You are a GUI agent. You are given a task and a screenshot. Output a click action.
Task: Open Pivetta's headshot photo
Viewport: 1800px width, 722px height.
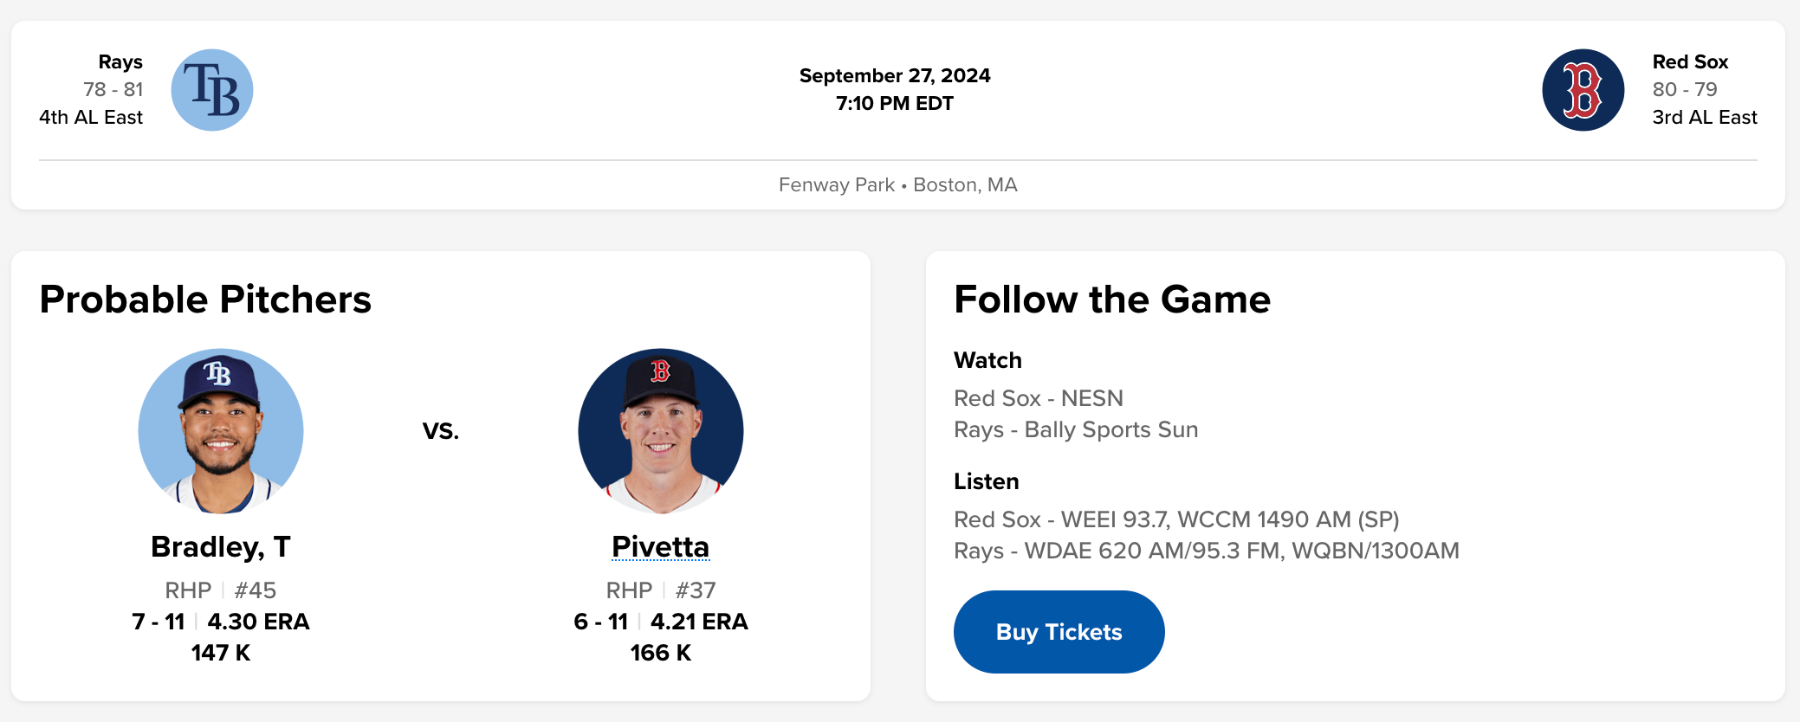[x=660, y=431]
